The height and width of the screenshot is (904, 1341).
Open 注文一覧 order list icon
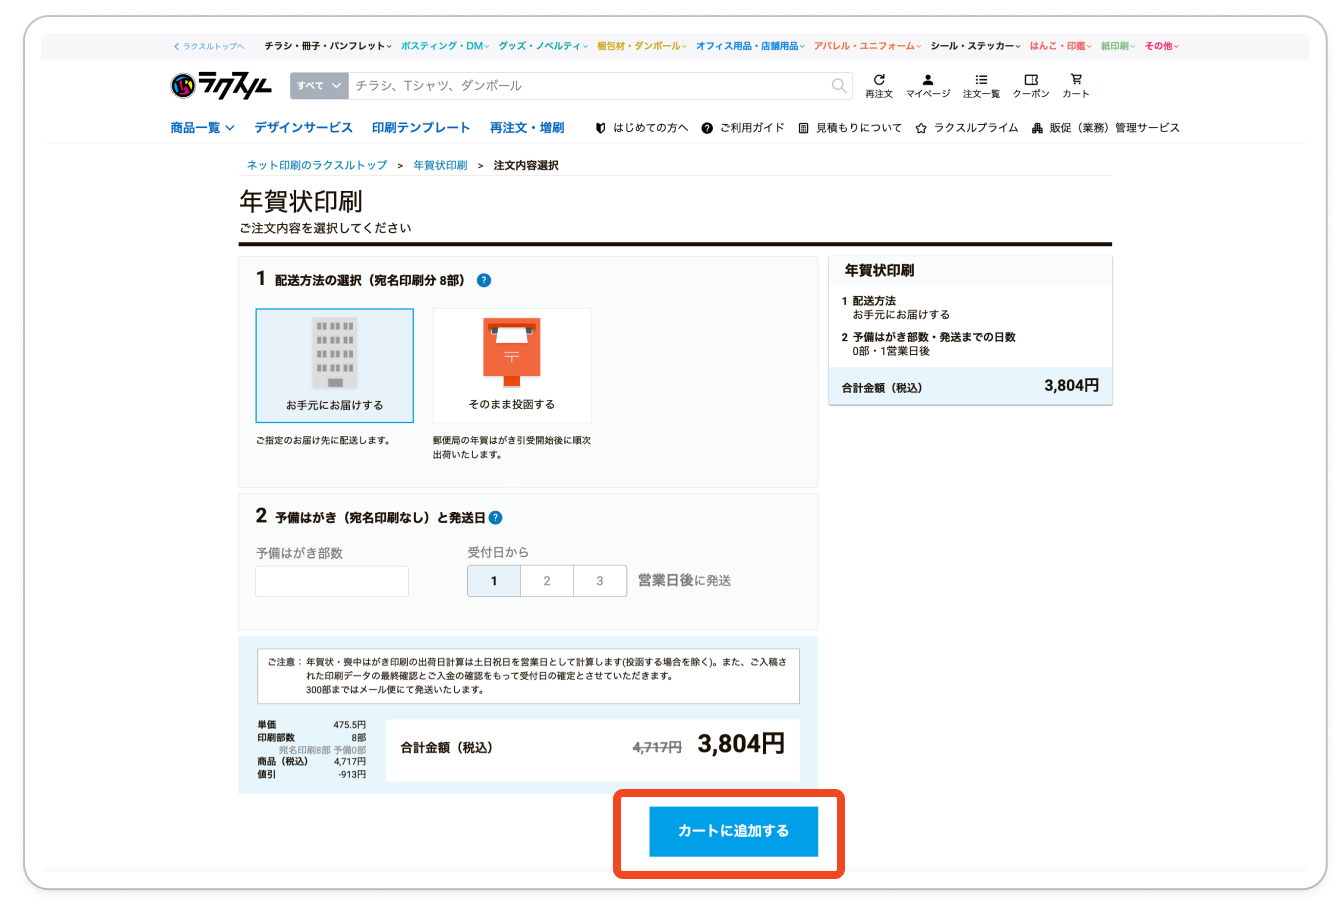coord(981,85)
